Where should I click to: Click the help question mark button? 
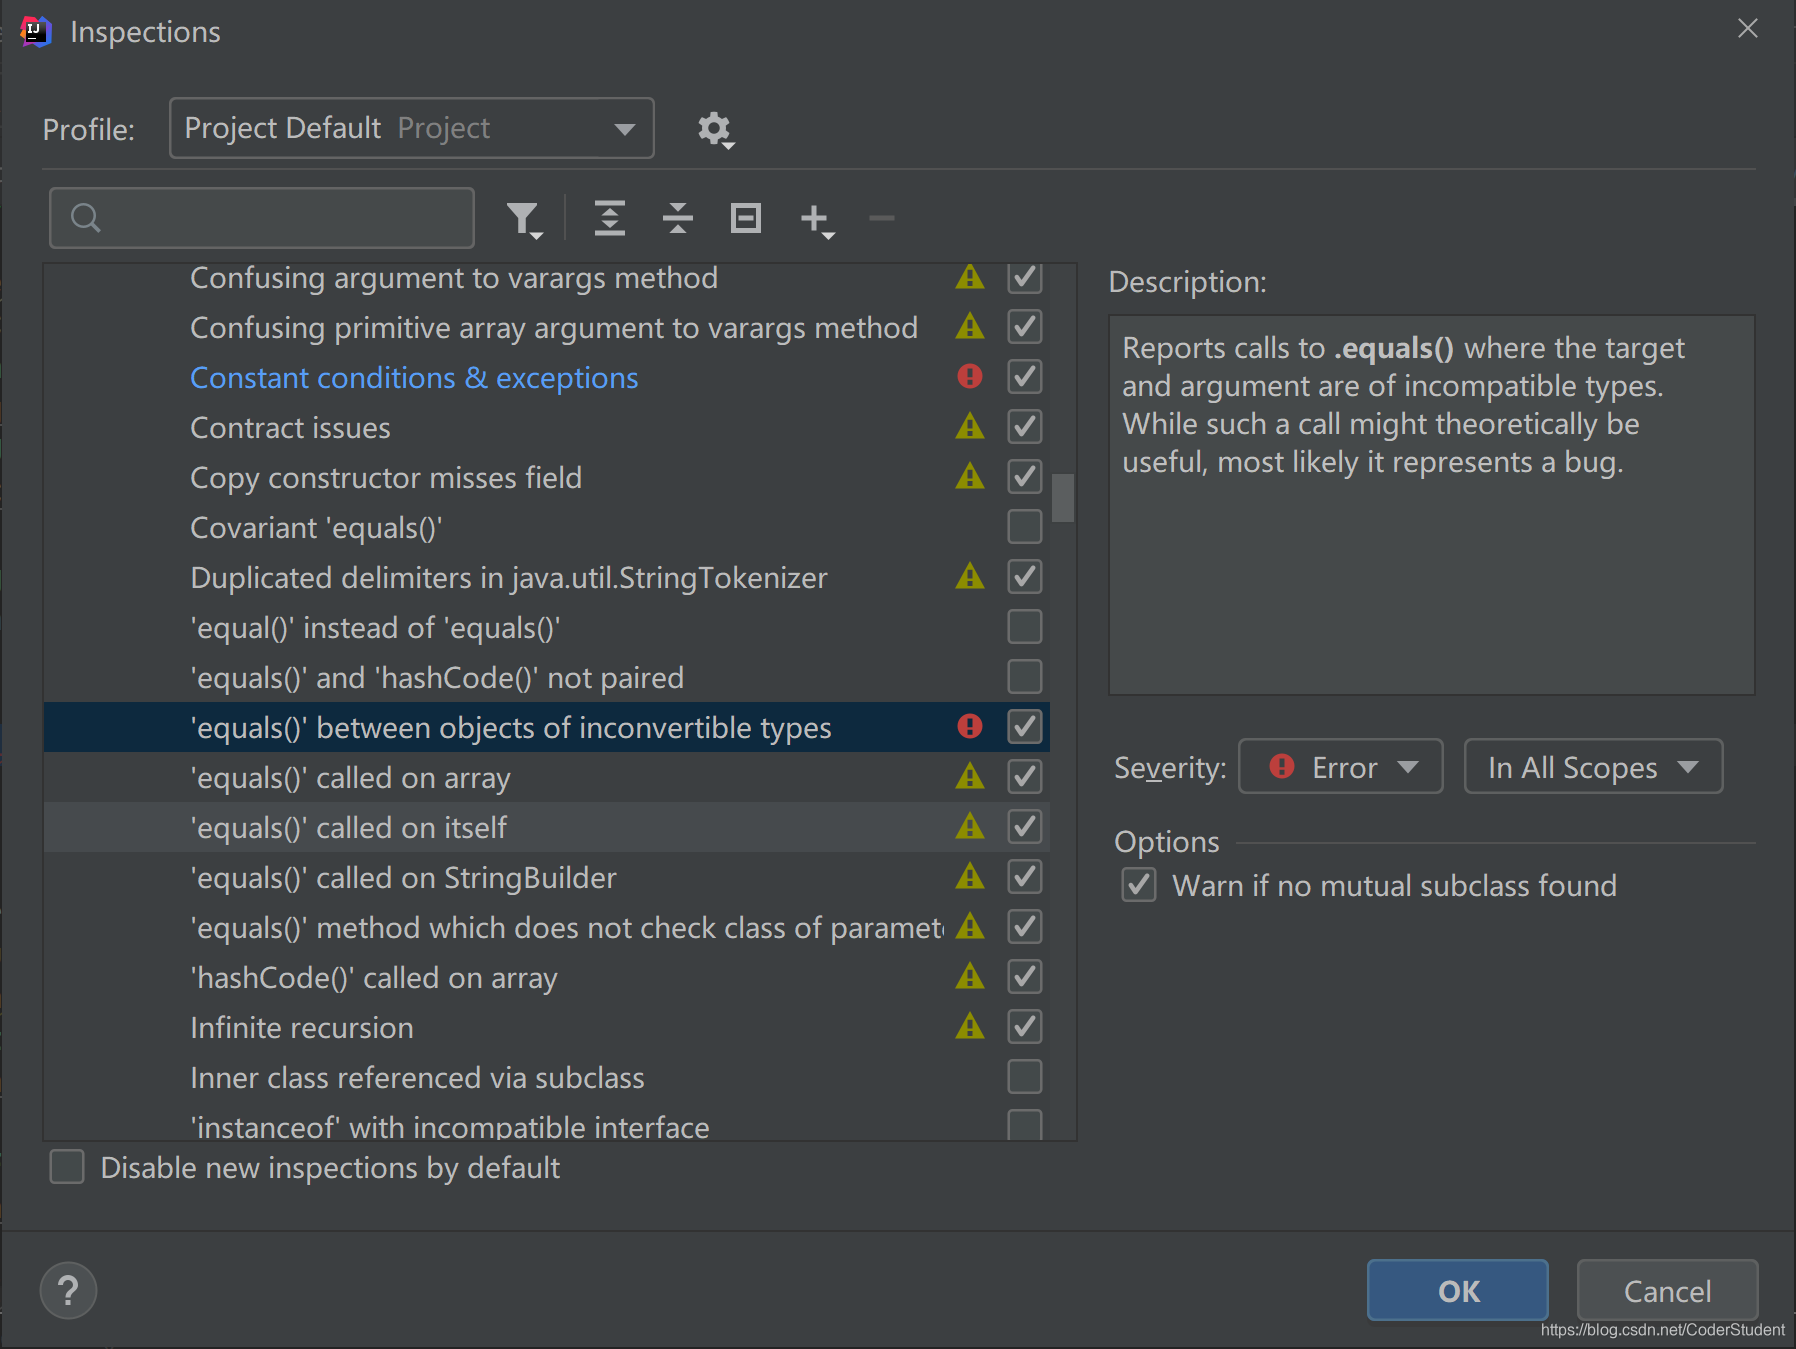click(68, 1290)
